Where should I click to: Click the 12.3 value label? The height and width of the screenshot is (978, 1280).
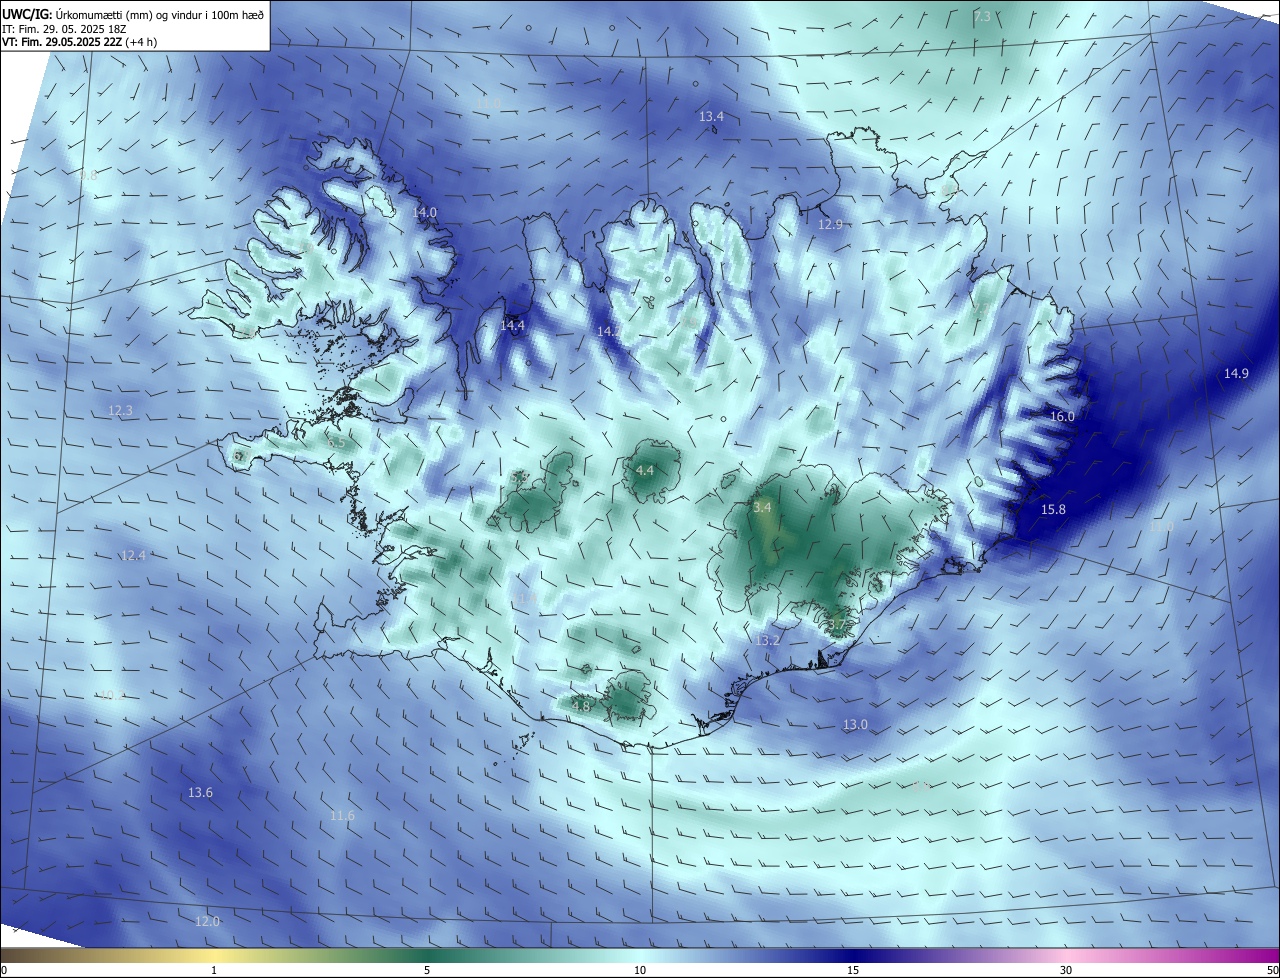pos(120,410)
